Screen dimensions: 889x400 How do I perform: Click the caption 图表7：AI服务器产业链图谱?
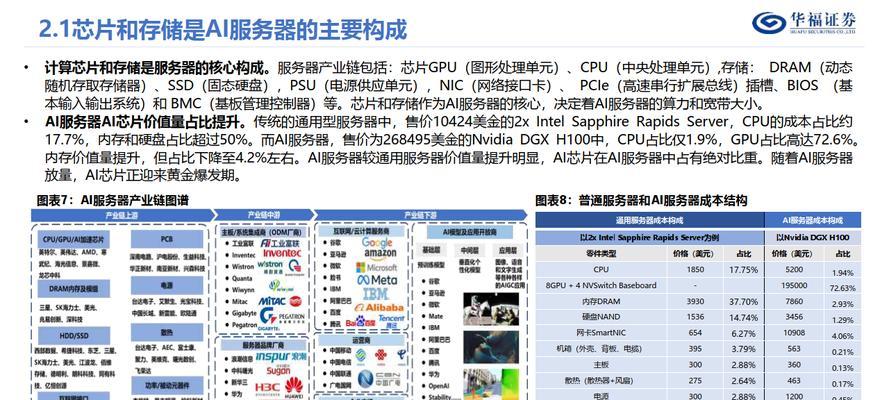pos(112,201)
